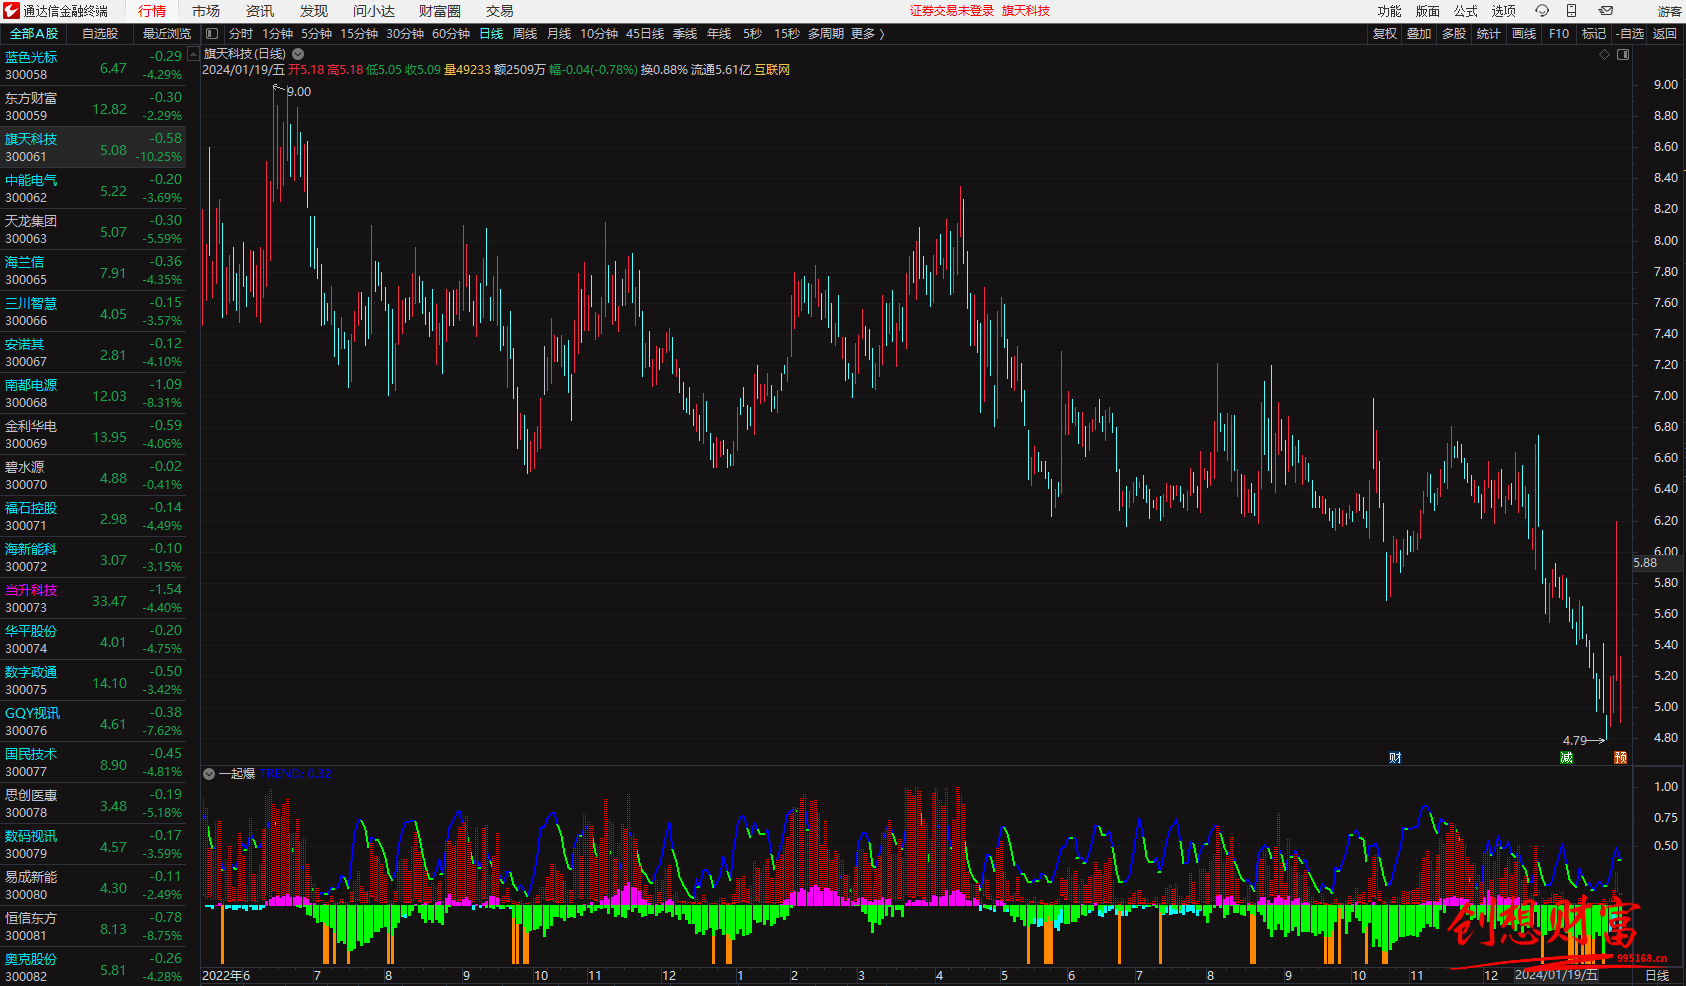This screenshot has height=986, width=1686.
Task: Click the 预 forecast marker on the chart
Action: [x=1620, y=758]
